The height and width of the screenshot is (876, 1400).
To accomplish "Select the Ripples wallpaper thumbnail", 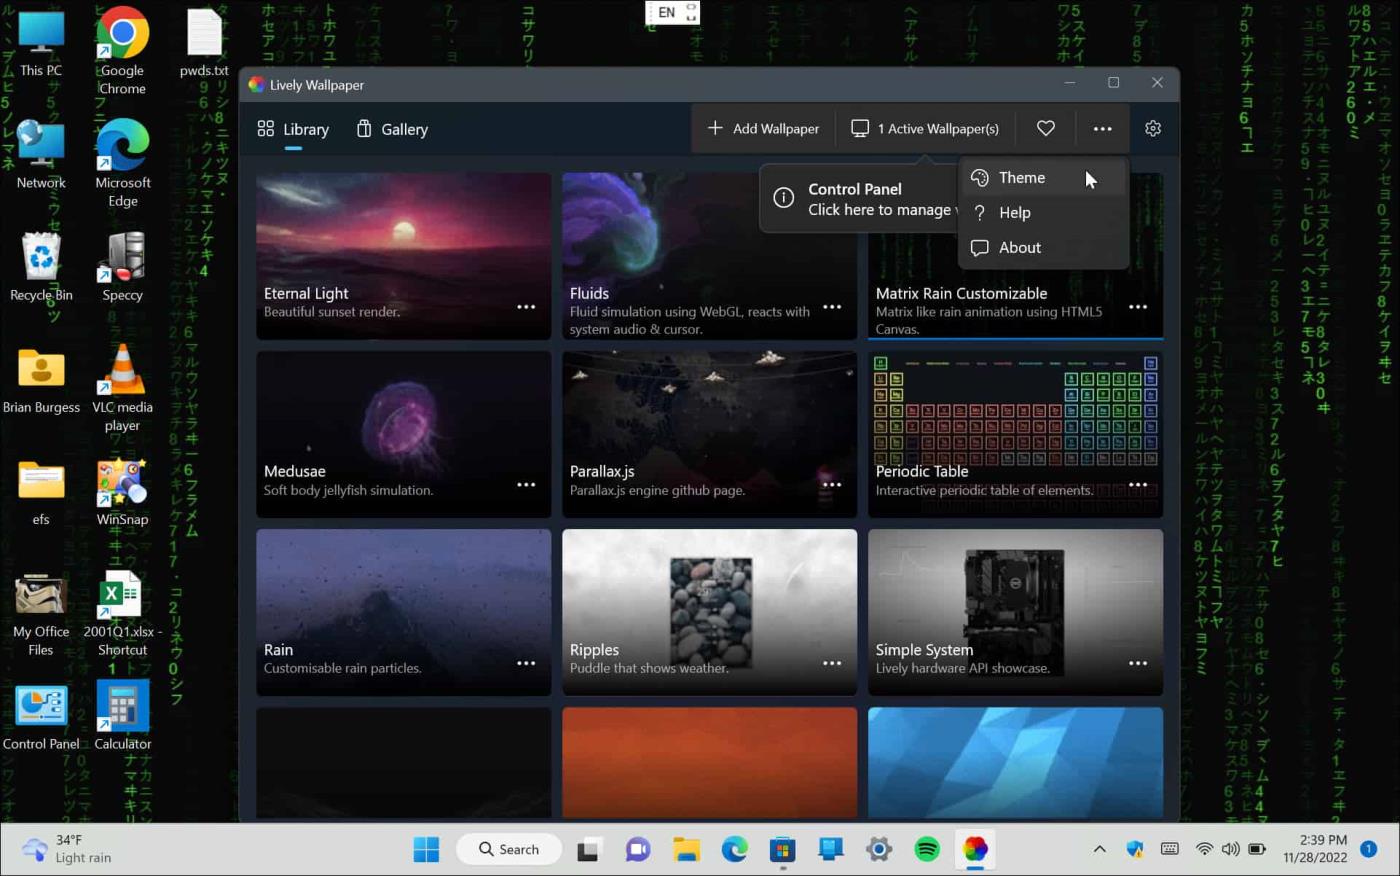I will [709, 611].
